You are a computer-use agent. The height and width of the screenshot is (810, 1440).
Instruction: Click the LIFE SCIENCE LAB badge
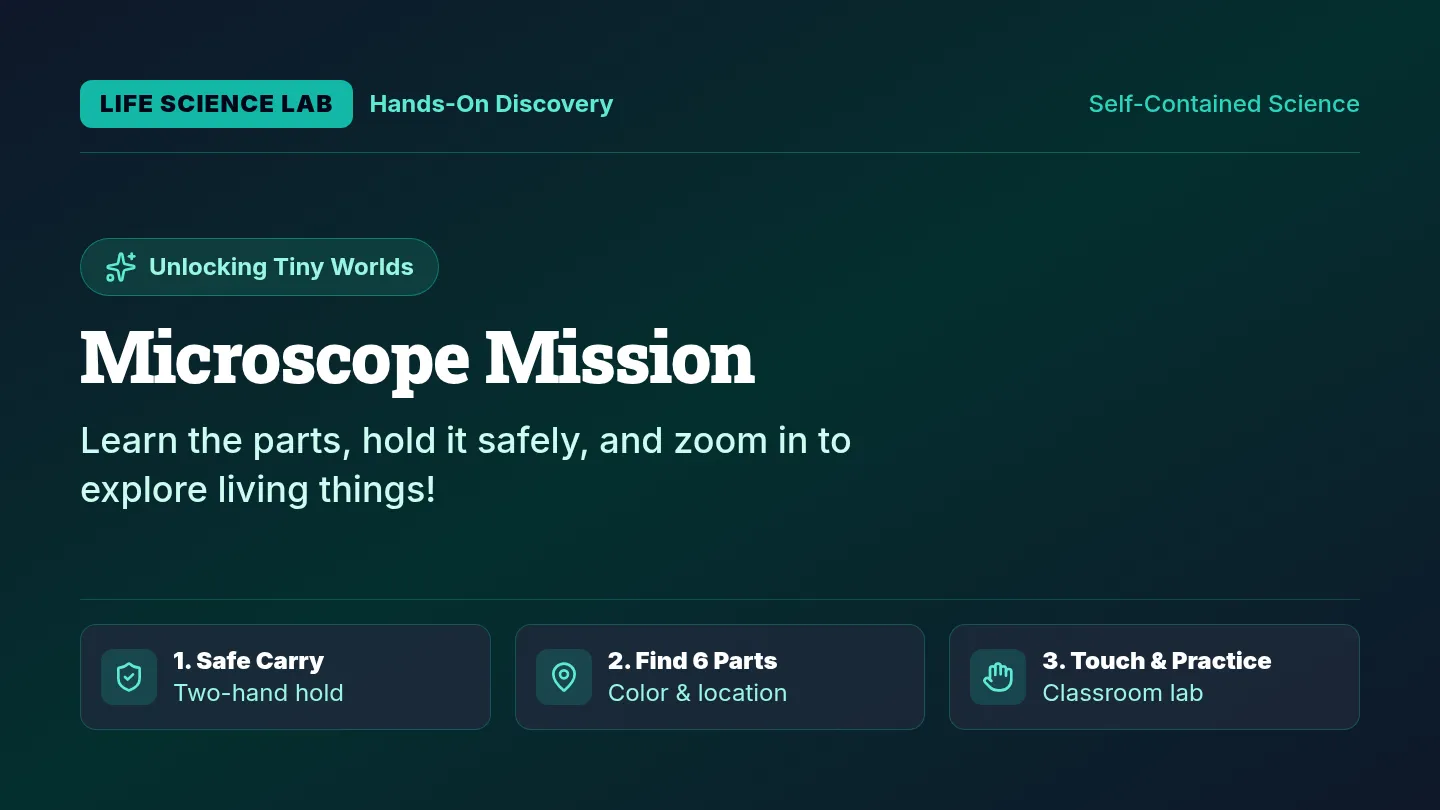[216, 104]
